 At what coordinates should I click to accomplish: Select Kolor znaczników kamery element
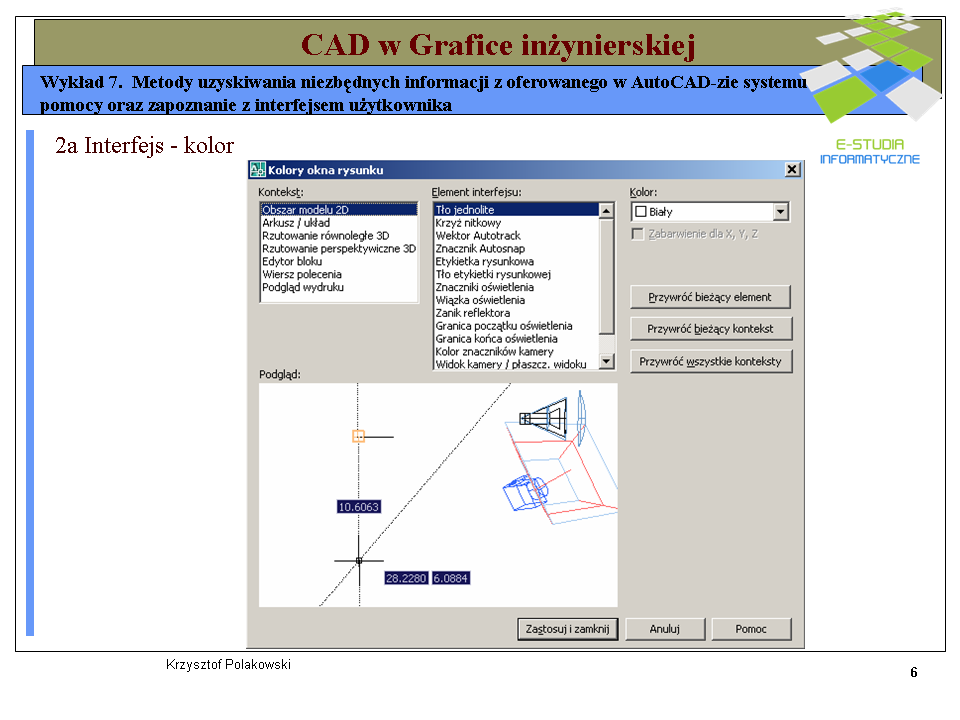516,351
